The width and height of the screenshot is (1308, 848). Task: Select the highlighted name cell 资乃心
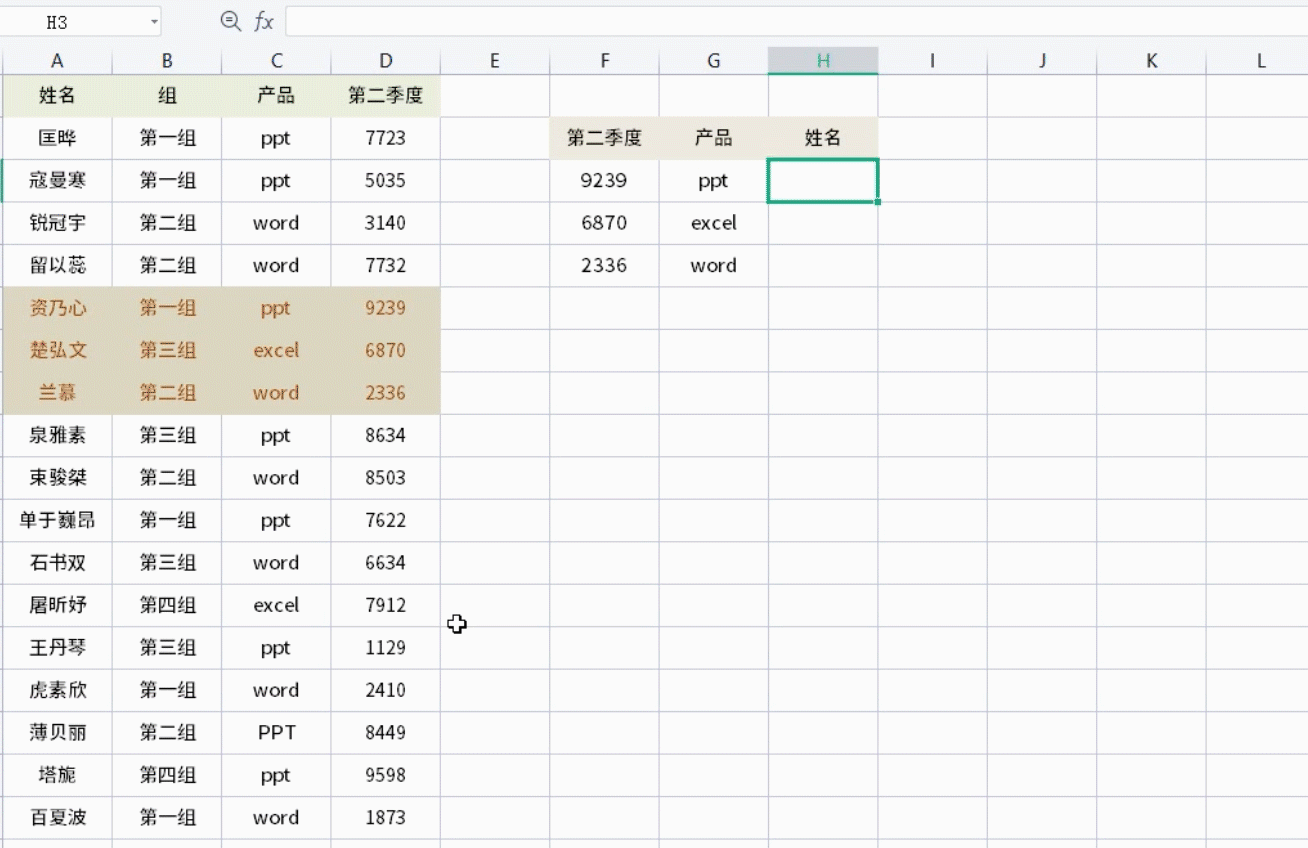click(57, 308)
